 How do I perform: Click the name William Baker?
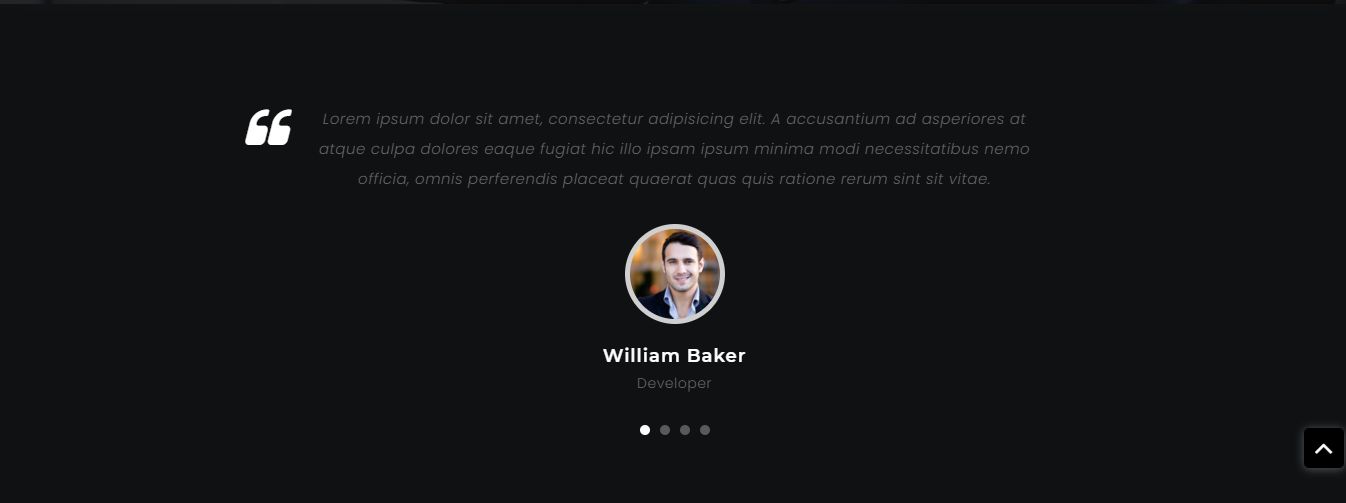(674, 355)
